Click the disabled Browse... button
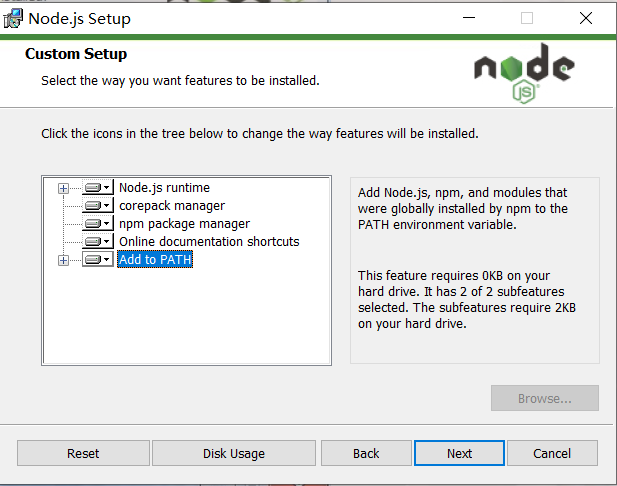 click(x=545, y=398)
